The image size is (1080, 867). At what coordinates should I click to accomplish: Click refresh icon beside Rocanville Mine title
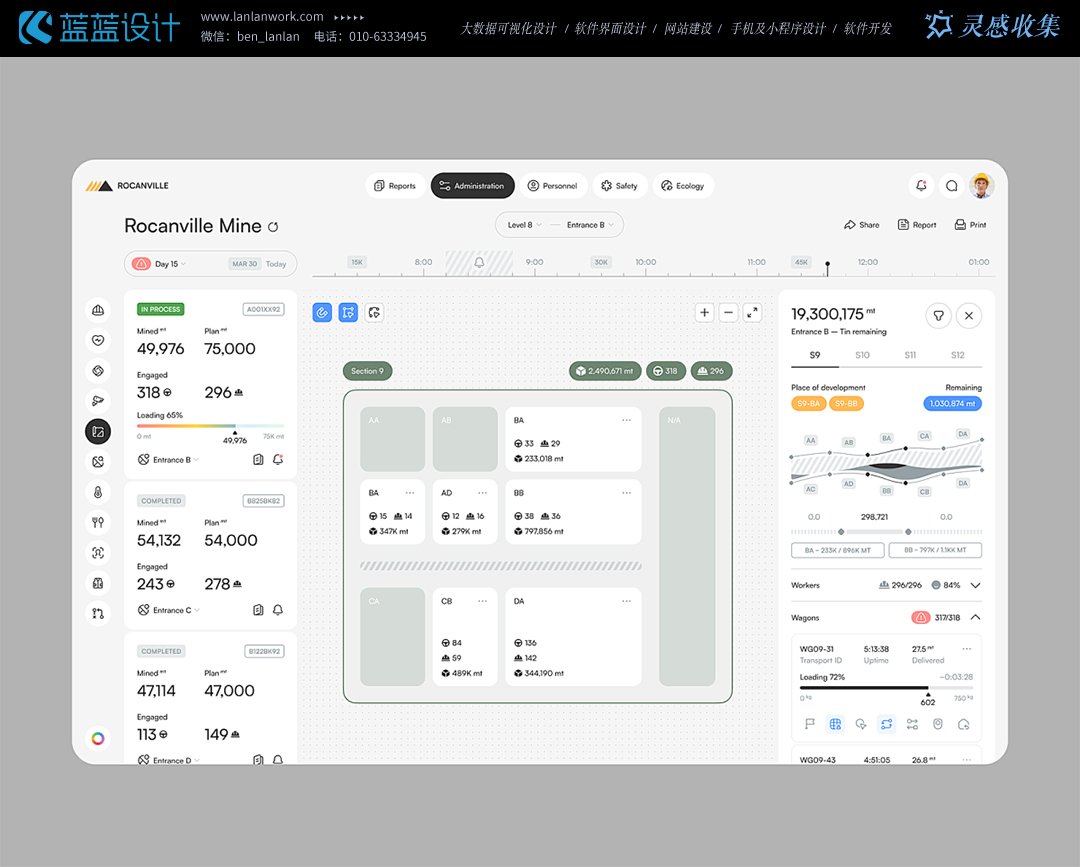273,227
